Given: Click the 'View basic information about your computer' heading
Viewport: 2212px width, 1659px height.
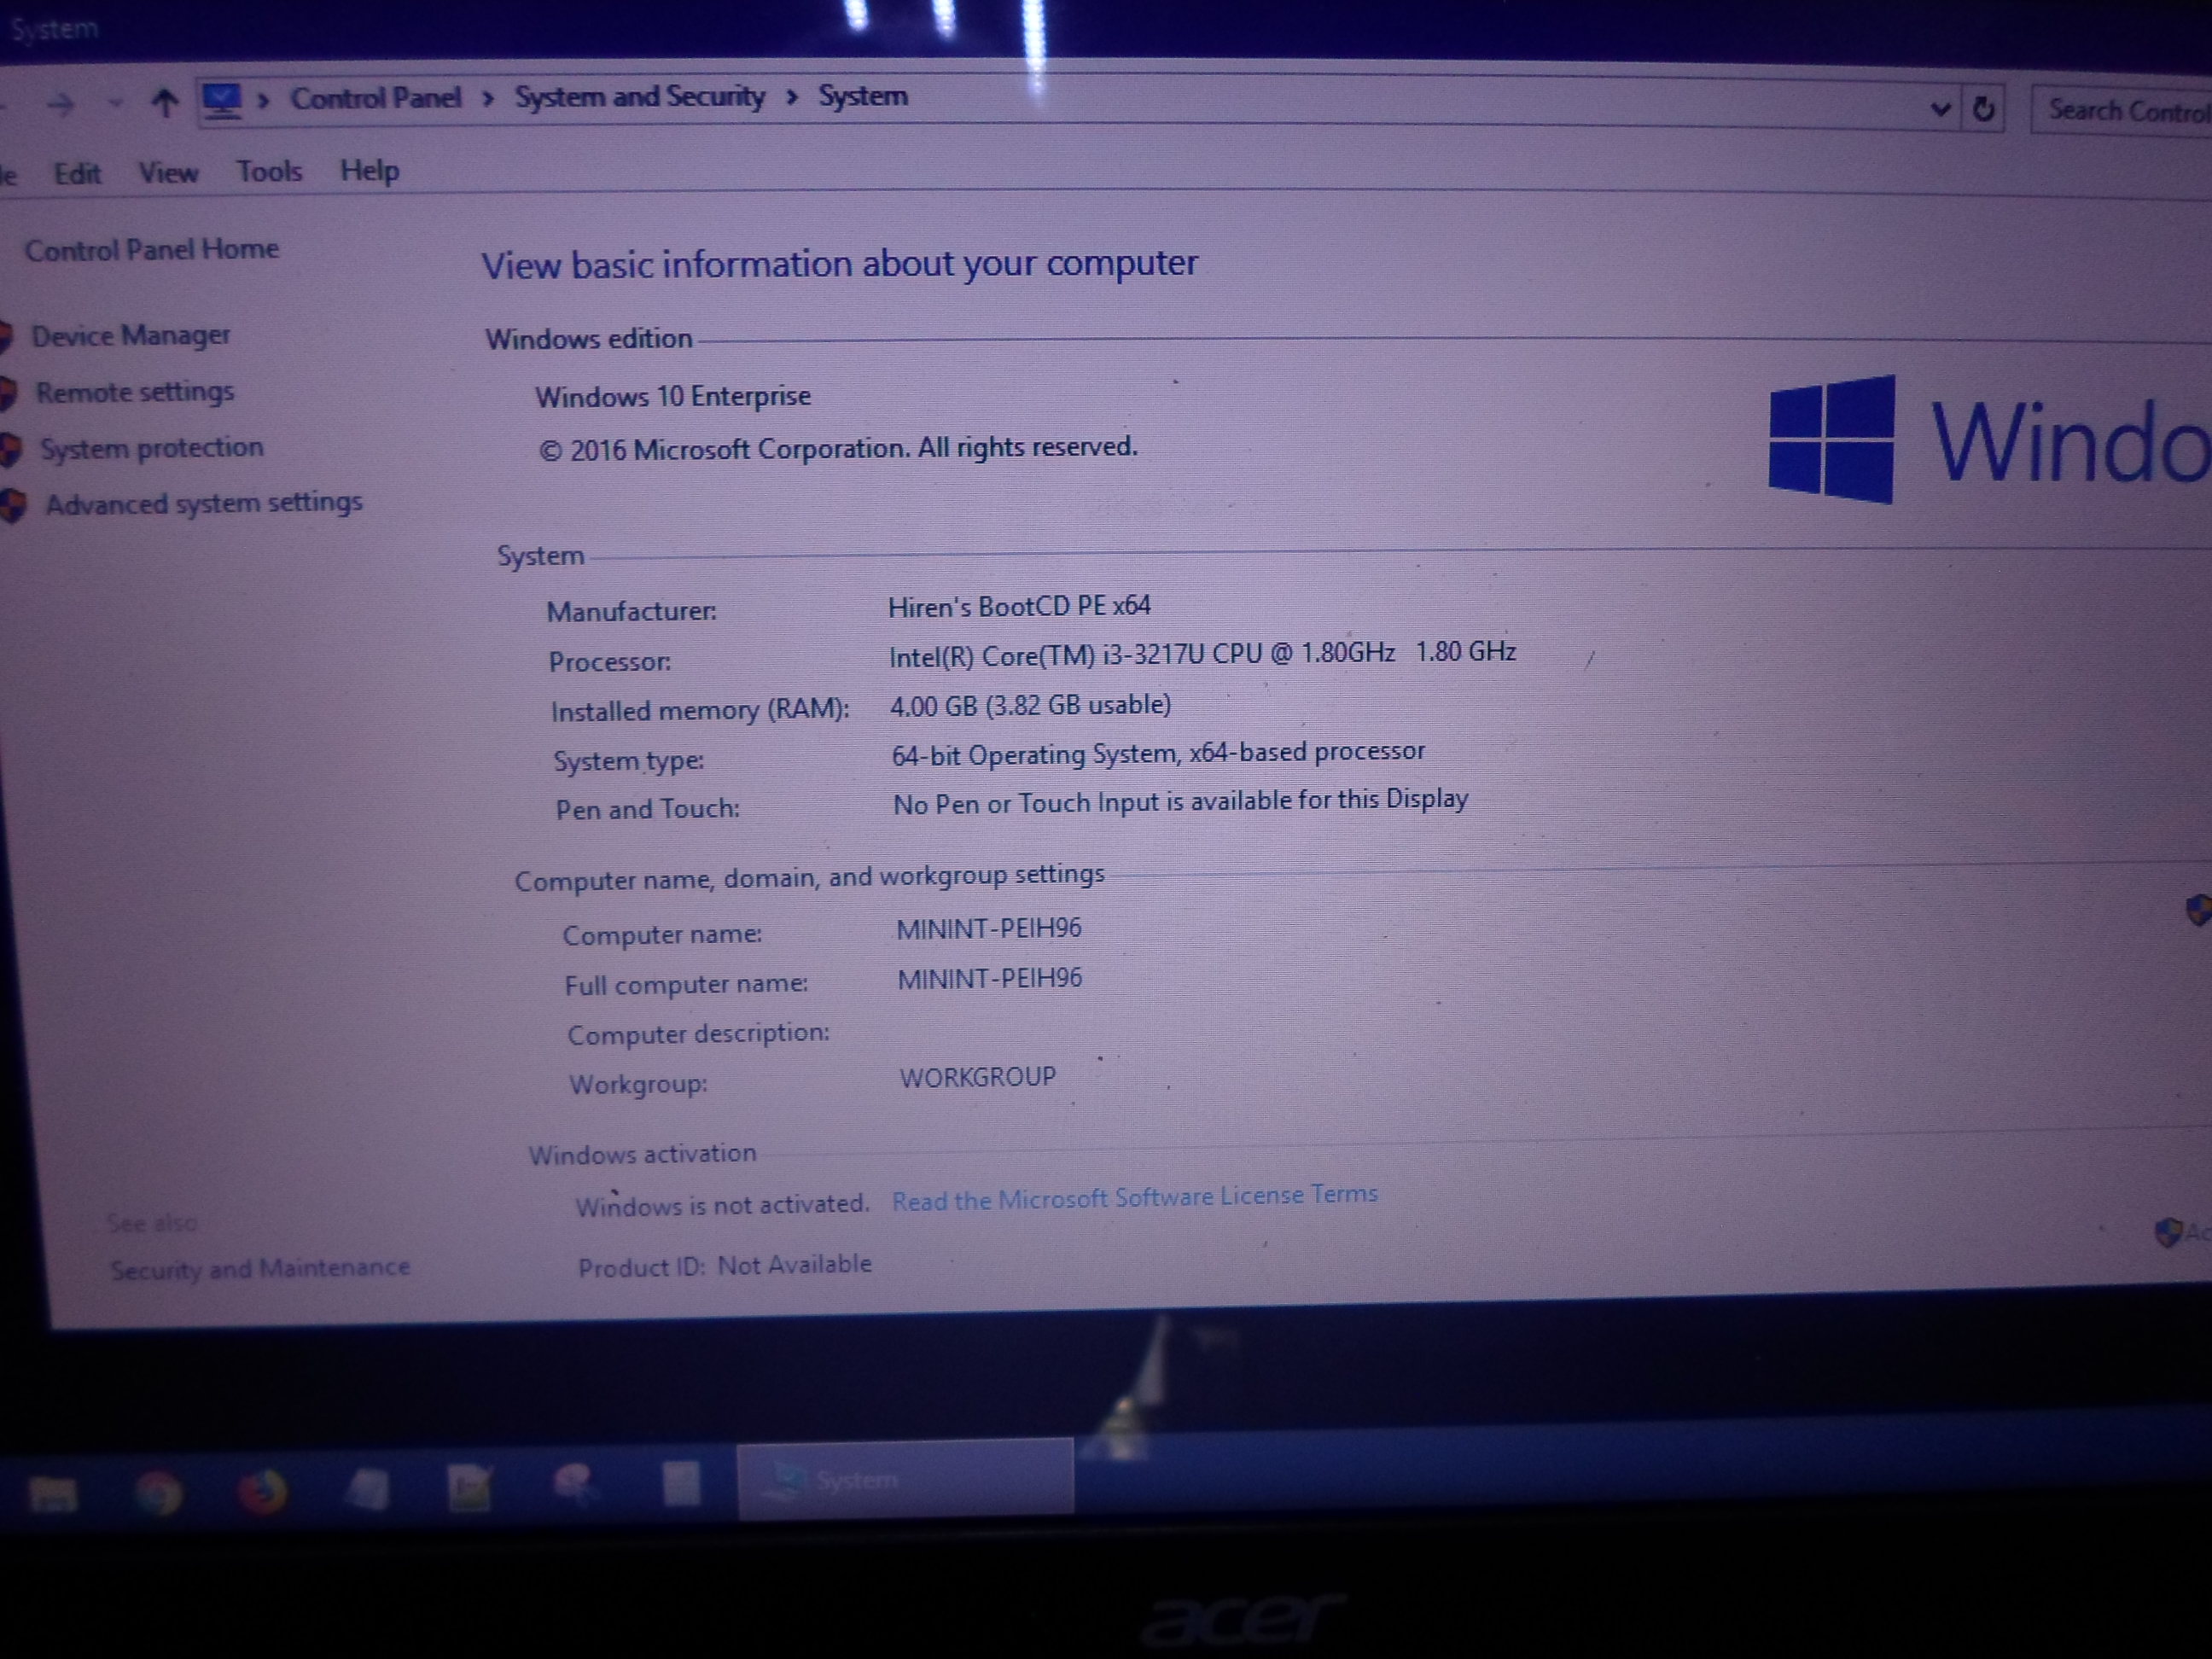Looking at the screenshot, I should [840, 264].
